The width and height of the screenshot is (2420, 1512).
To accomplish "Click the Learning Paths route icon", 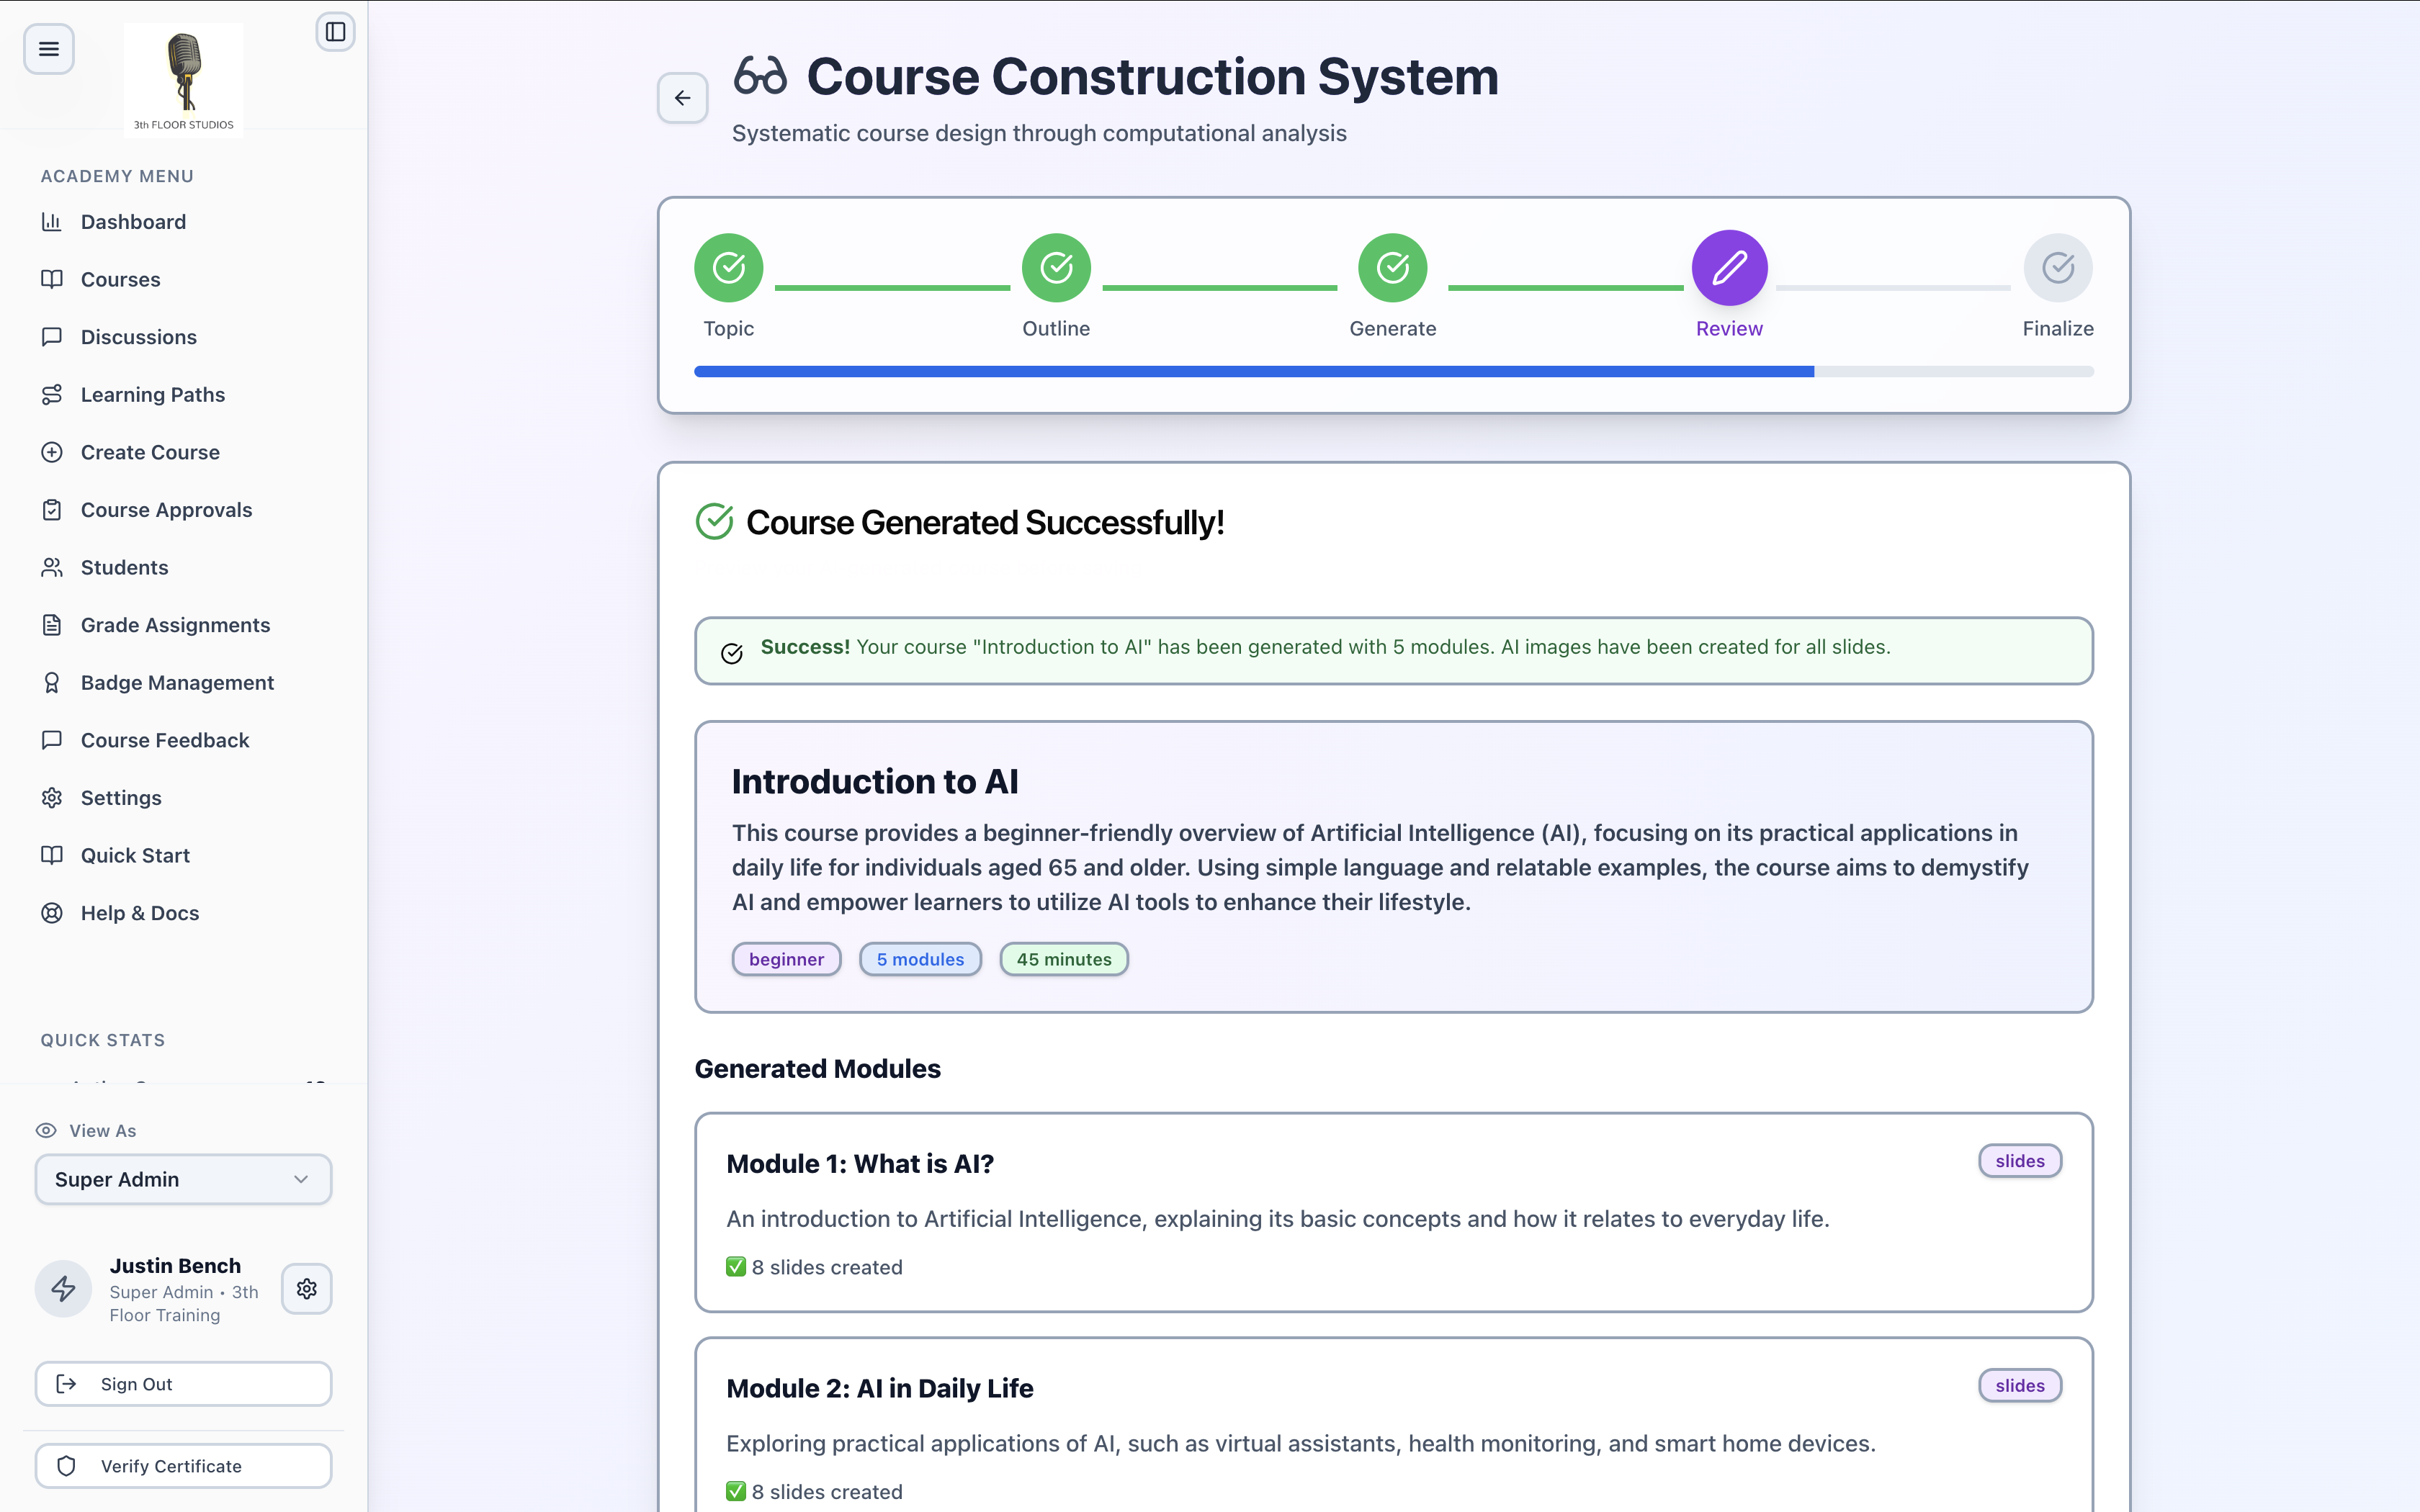I will [x=52, y=395].
